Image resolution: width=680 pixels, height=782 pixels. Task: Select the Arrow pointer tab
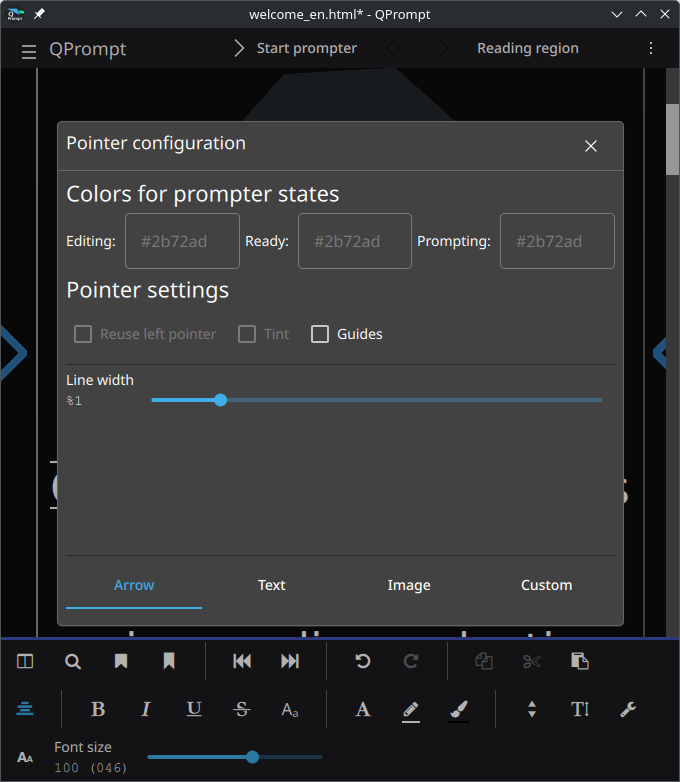(134, 586)
